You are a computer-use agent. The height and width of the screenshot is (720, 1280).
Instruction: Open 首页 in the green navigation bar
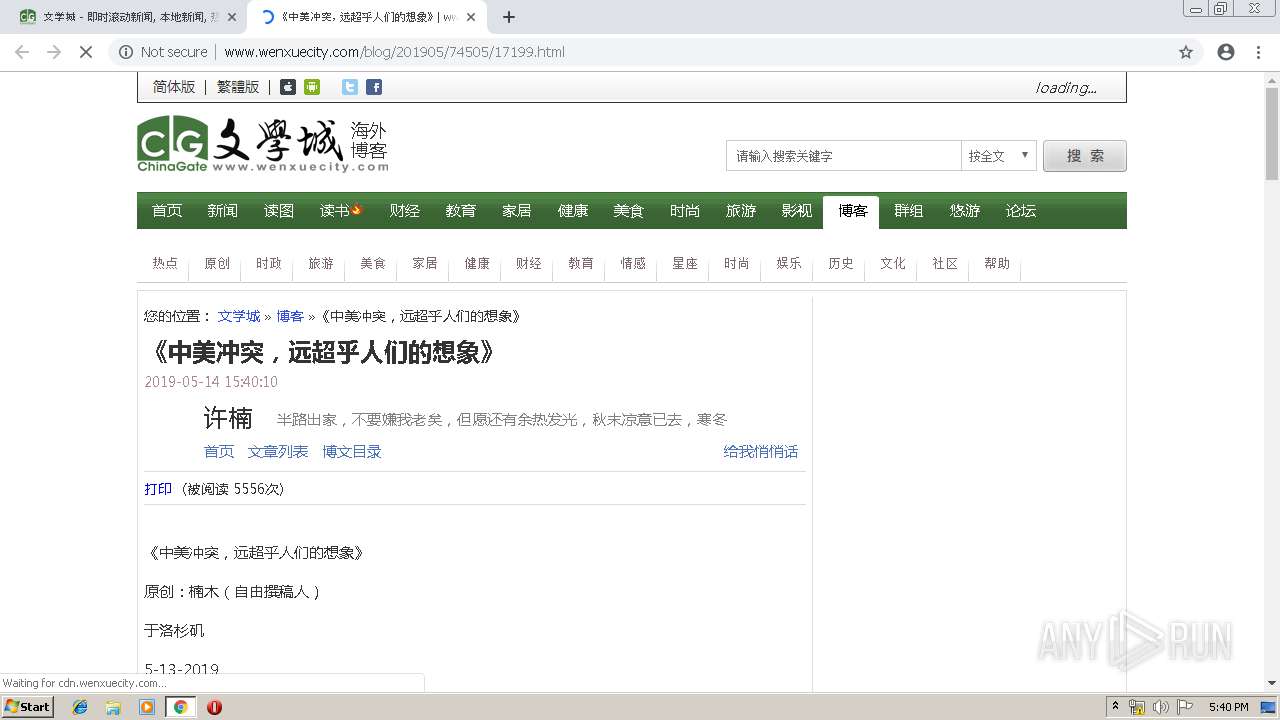coord(167,211)
